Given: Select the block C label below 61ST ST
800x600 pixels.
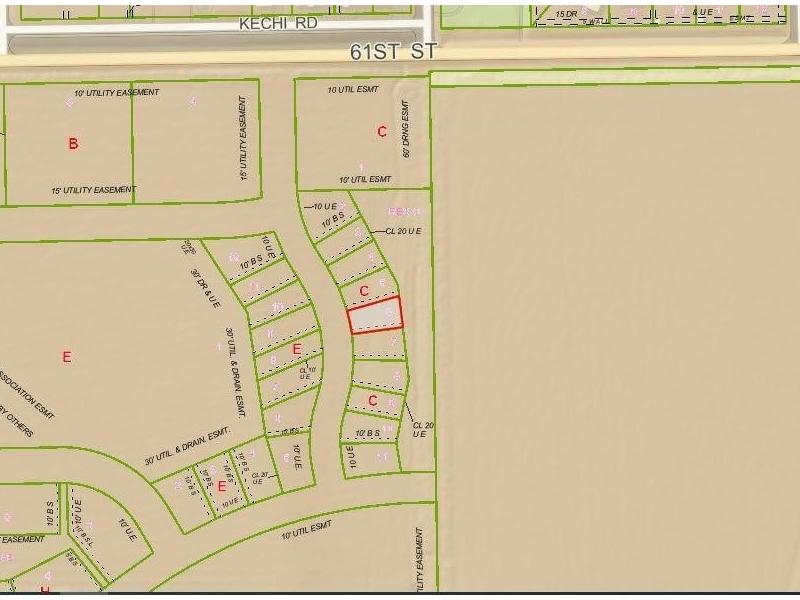Looking at the screenshot, I should 381,131.
